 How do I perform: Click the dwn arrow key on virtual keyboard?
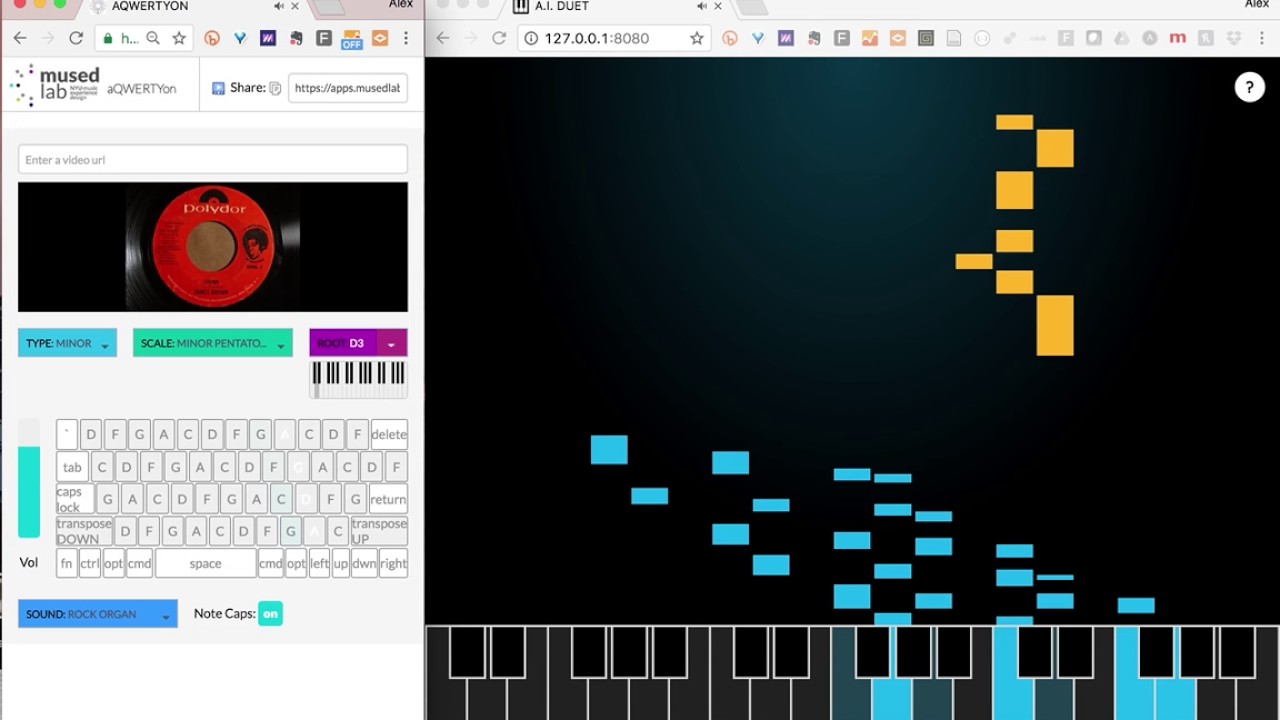pos(364,563)
